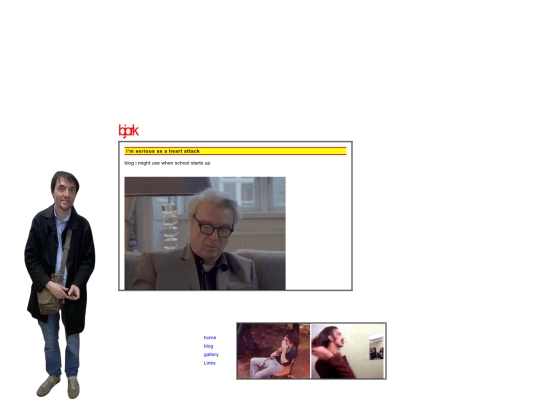The width and height of the screenshot is (540, 405).
Task: Click the red bjork logo
Action: click(128, 131)
